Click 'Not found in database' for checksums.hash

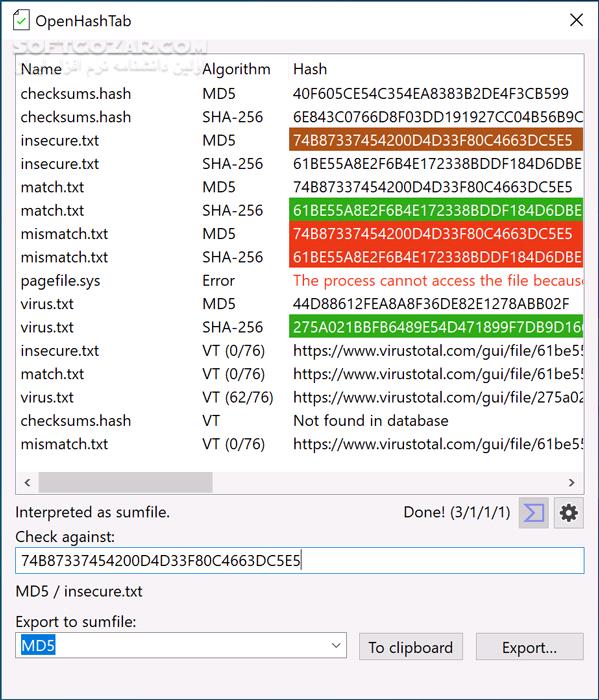tap(370, 421)
